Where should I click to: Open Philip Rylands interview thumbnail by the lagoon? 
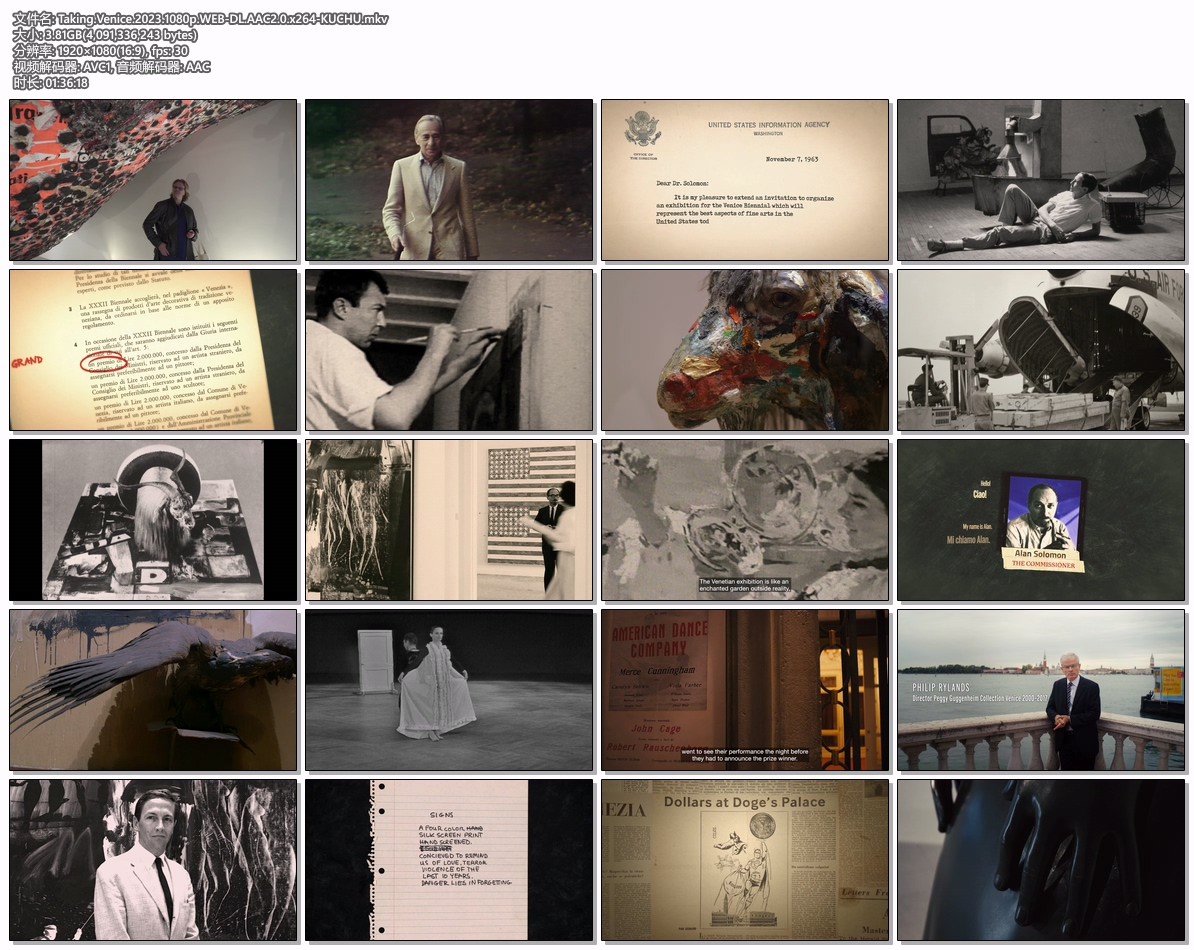pos(1041,690)
